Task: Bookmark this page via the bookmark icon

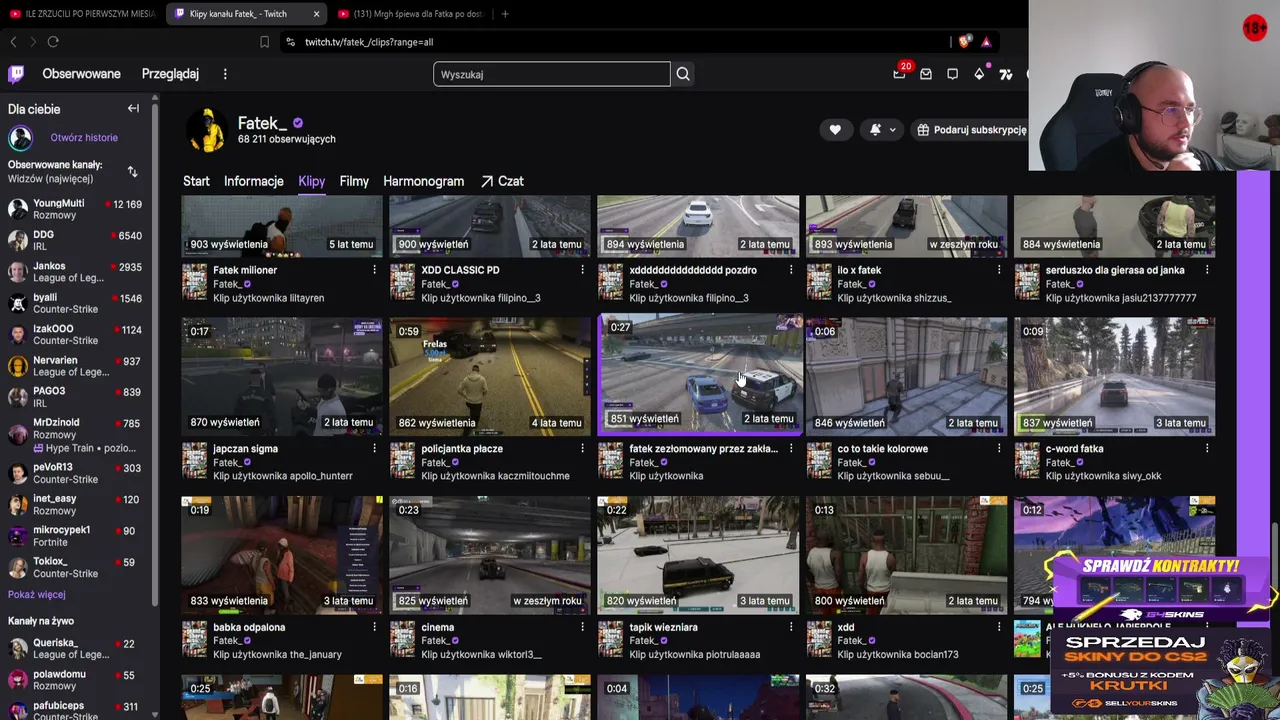Action: pos(264,42)
